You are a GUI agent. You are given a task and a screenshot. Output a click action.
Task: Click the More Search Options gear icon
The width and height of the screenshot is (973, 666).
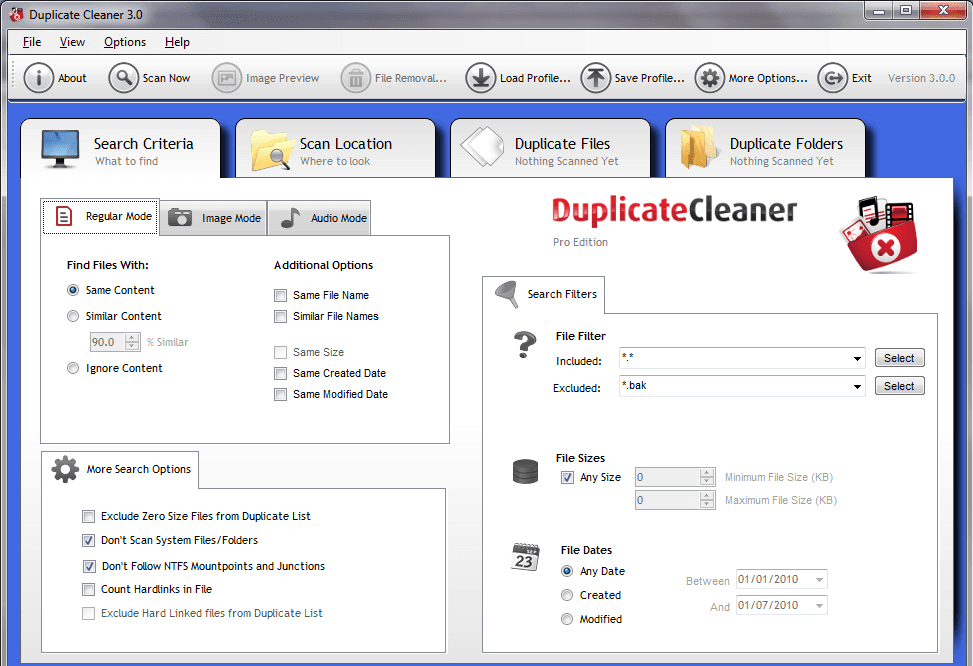pyautogui.click(x=65, y=470)
